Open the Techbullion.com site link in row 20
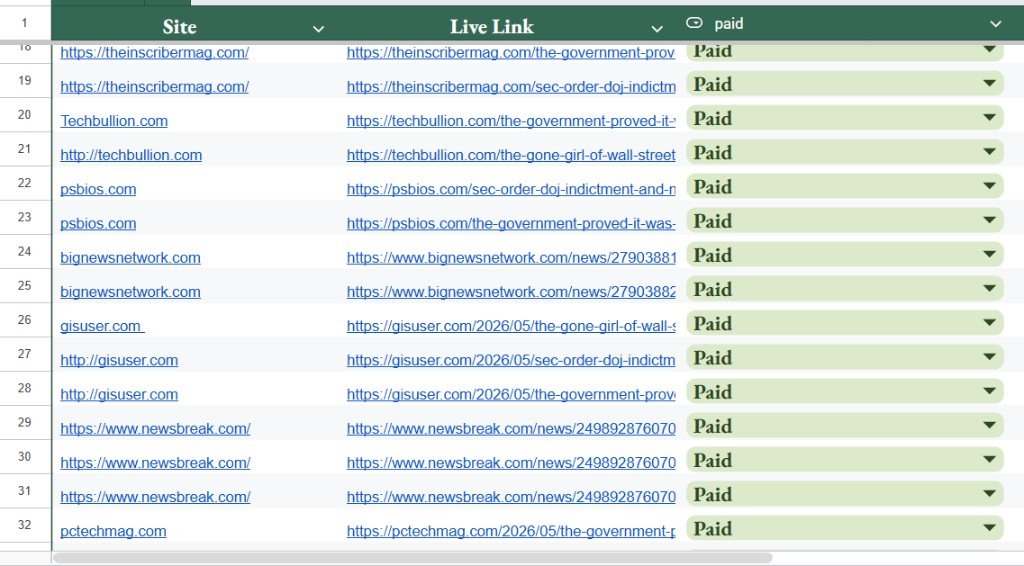The height and width of the screenshot is (566, 1024). [114, 121]
